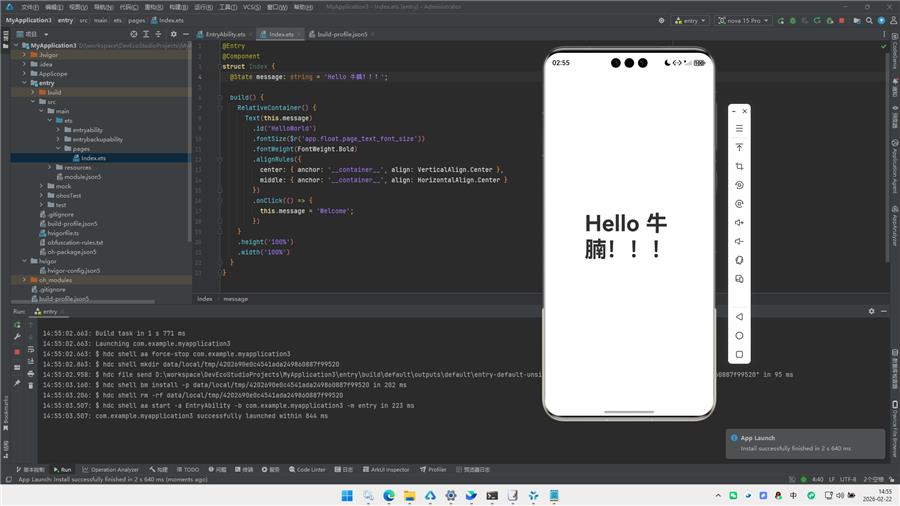Image resolution: width=900 pixels, height=506 pixels.
Task: Toggle soft-wrap icon in Run console
Action: coord(31,349)
